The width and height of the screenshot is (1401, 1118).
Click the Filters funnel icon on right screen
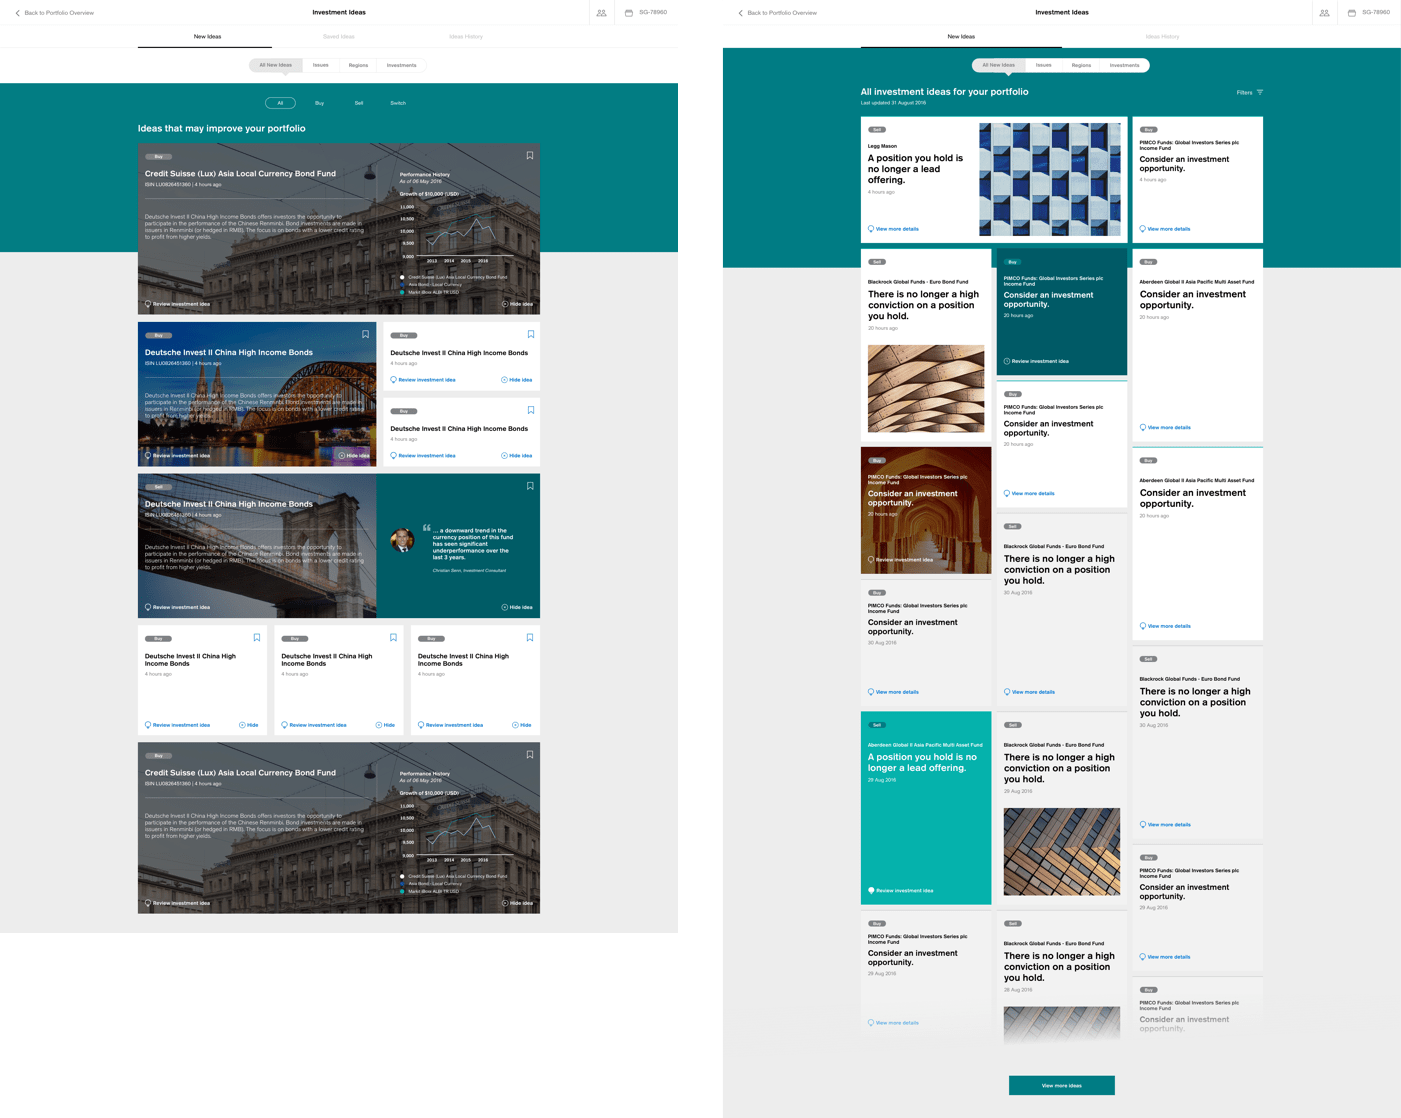pyautogui.click(x=1260, y=92)
